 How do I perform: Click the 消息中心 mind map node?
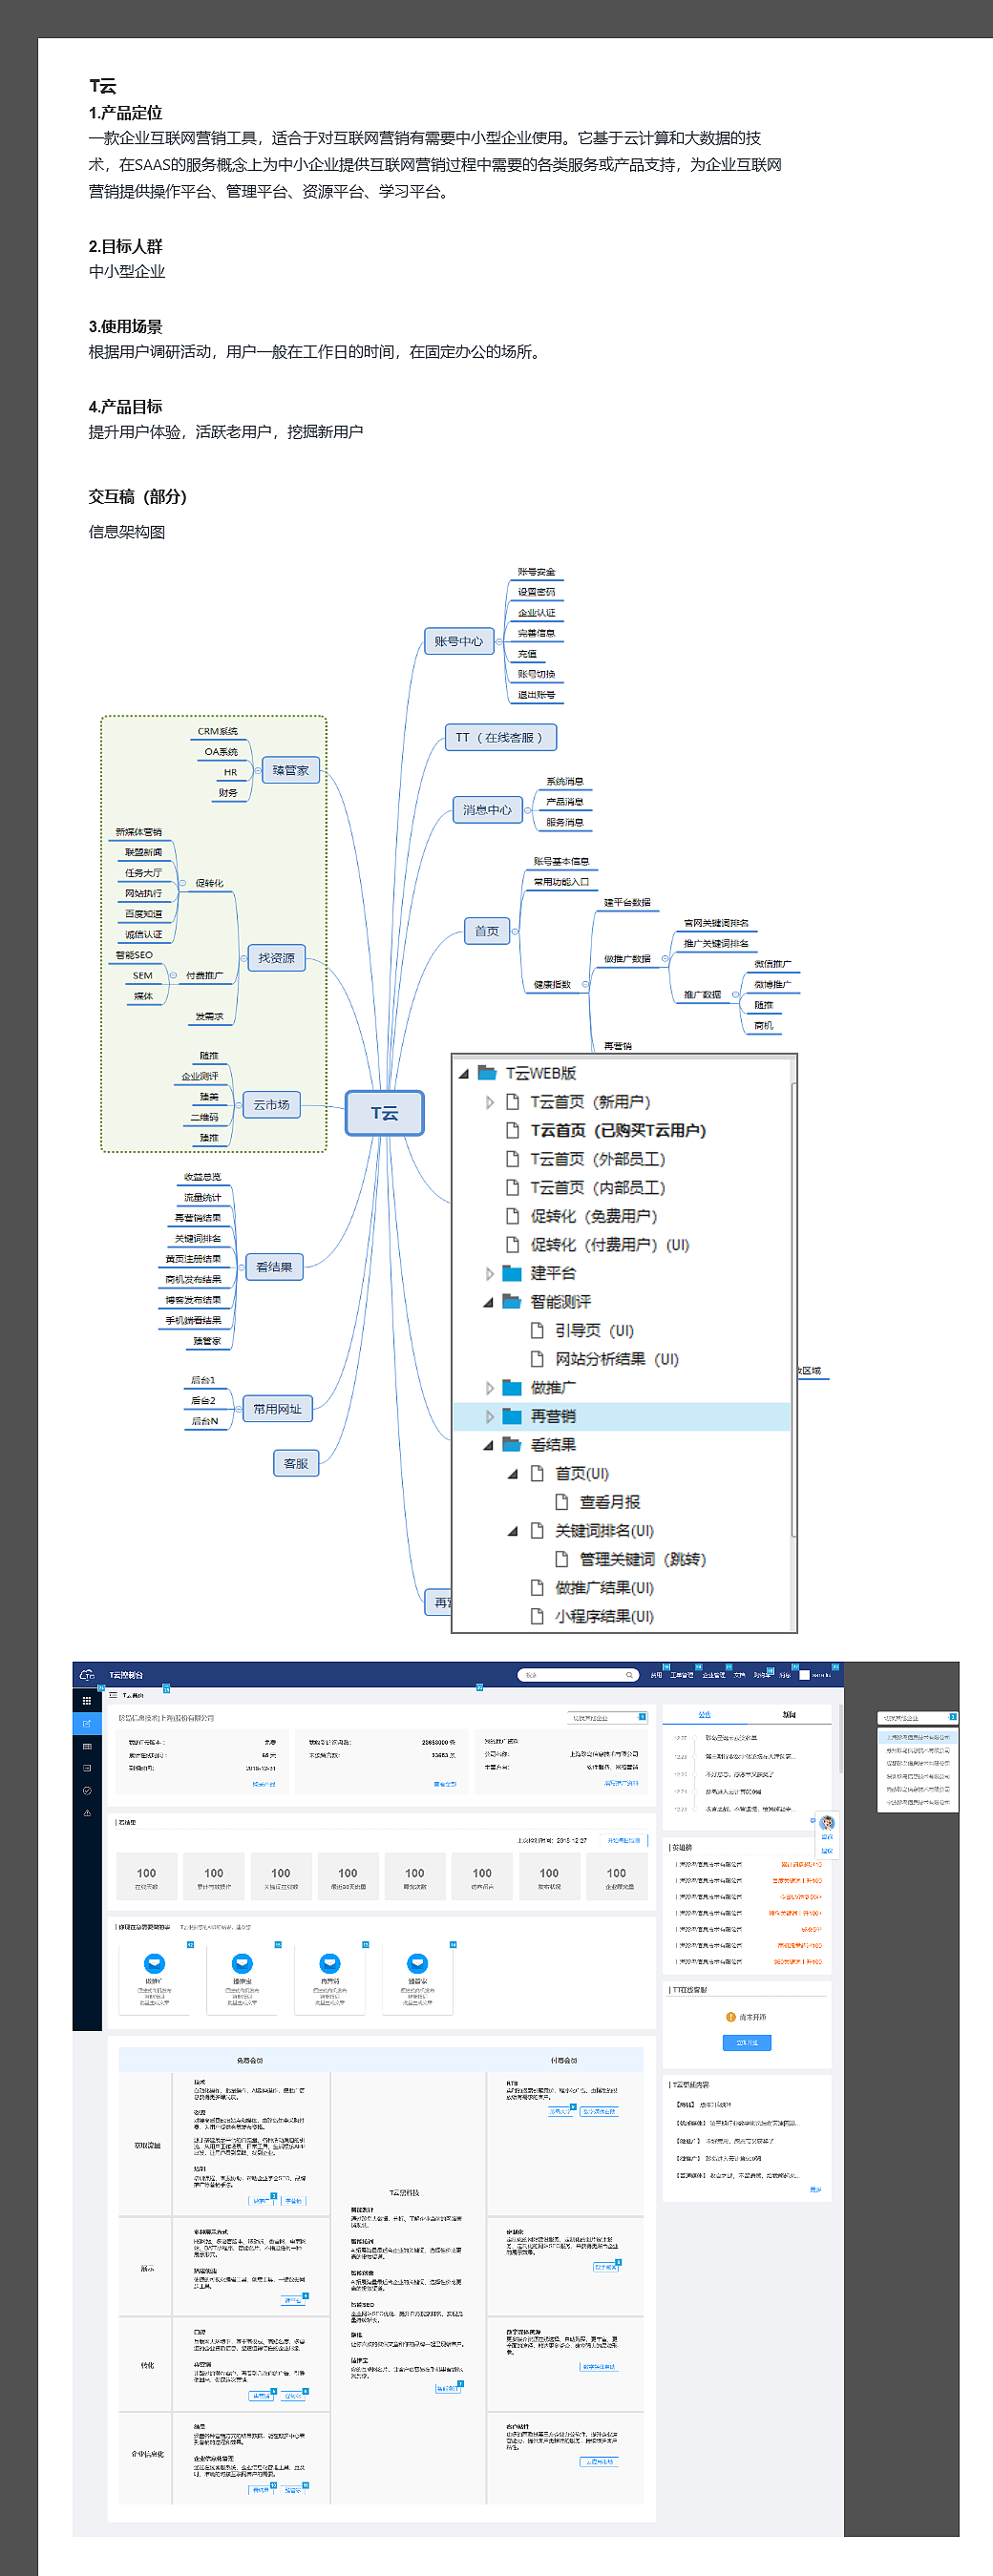coord(488,809)
